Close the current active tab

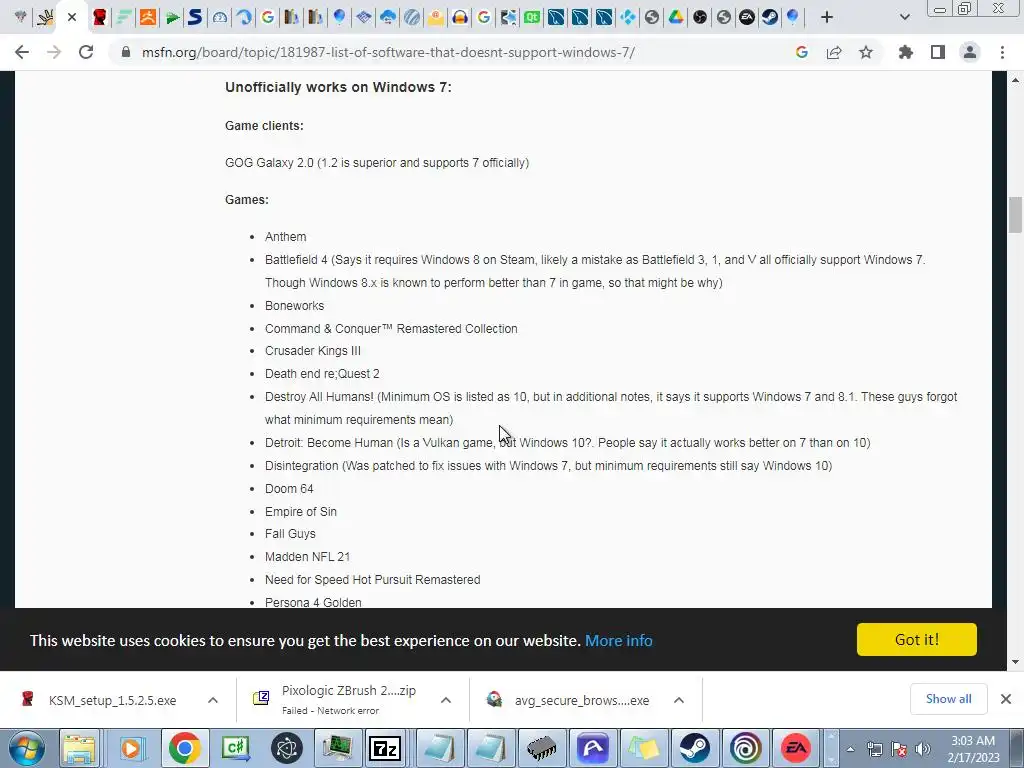click(72, 17)
